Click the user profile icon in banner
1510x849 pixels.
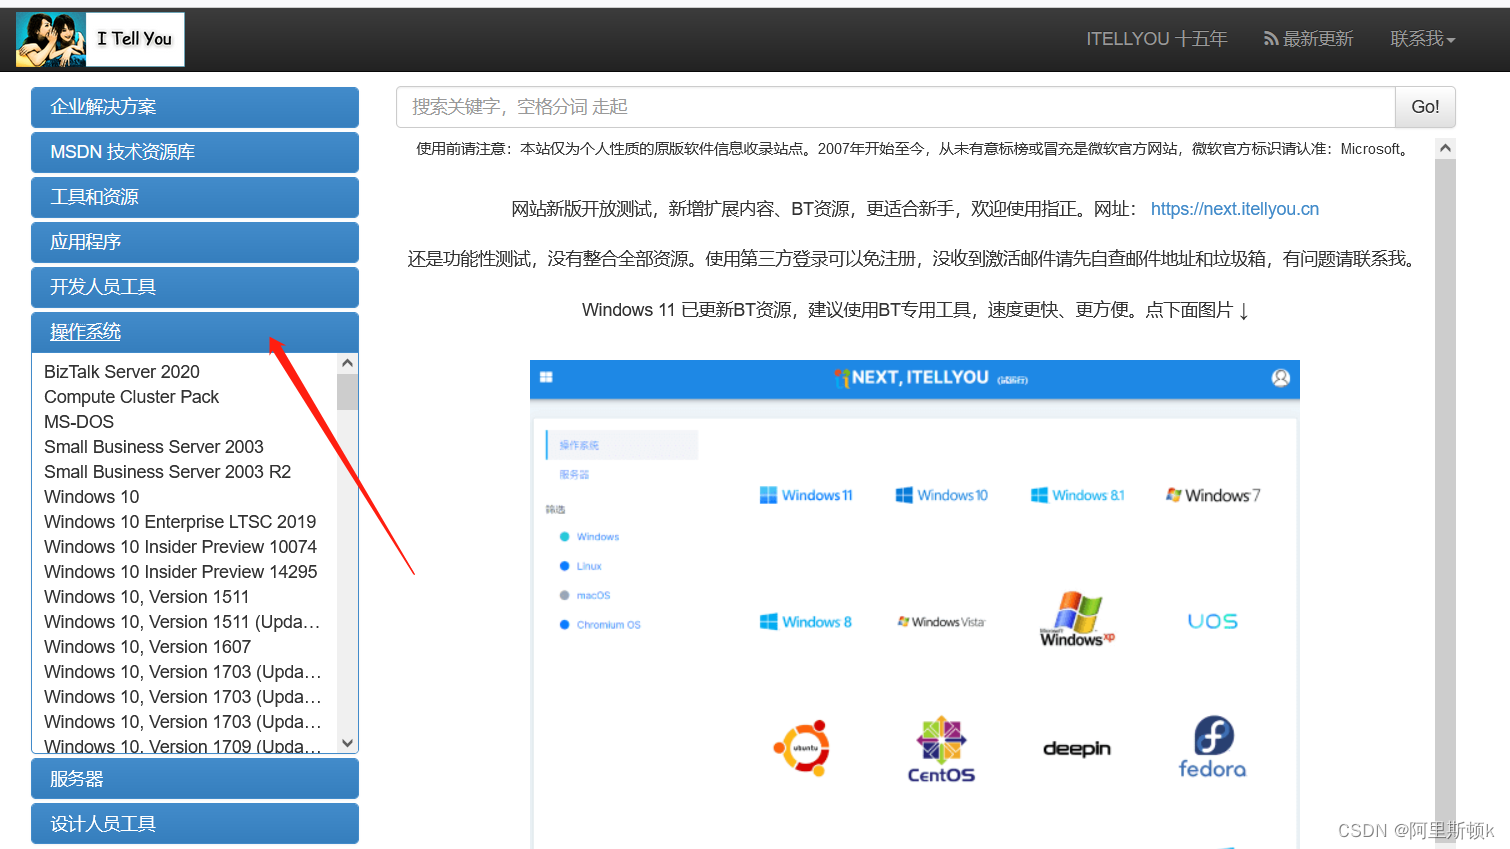(1281, 377)
